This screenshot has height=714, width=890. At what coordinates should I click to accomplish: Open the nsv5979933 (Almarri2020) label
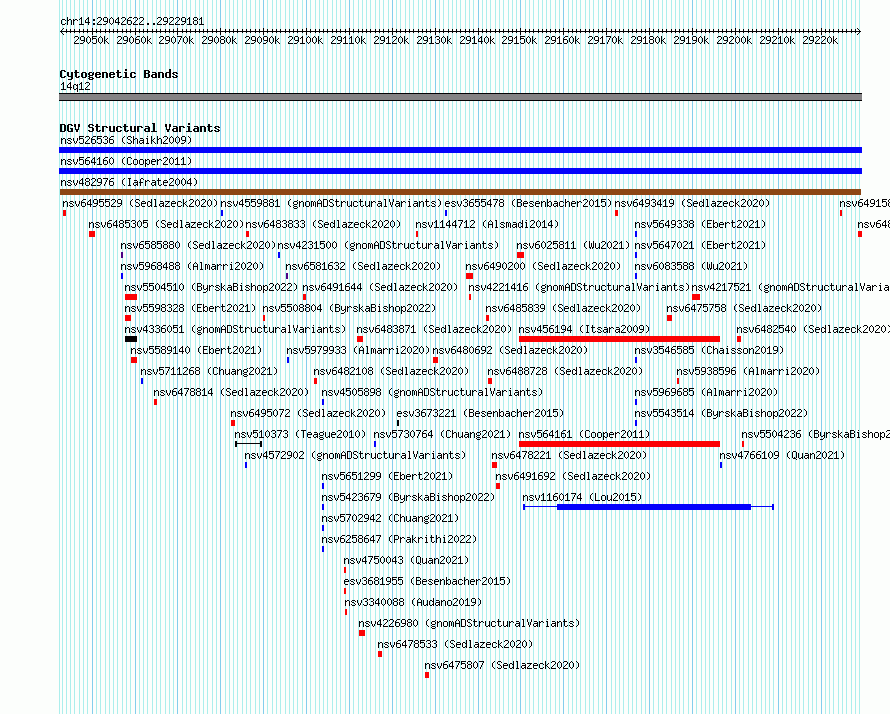(358, 350)
